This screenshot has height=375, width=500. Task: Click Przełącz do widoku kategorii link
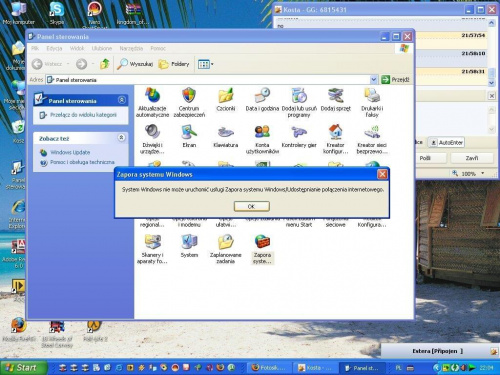click(x=83, y=115)
